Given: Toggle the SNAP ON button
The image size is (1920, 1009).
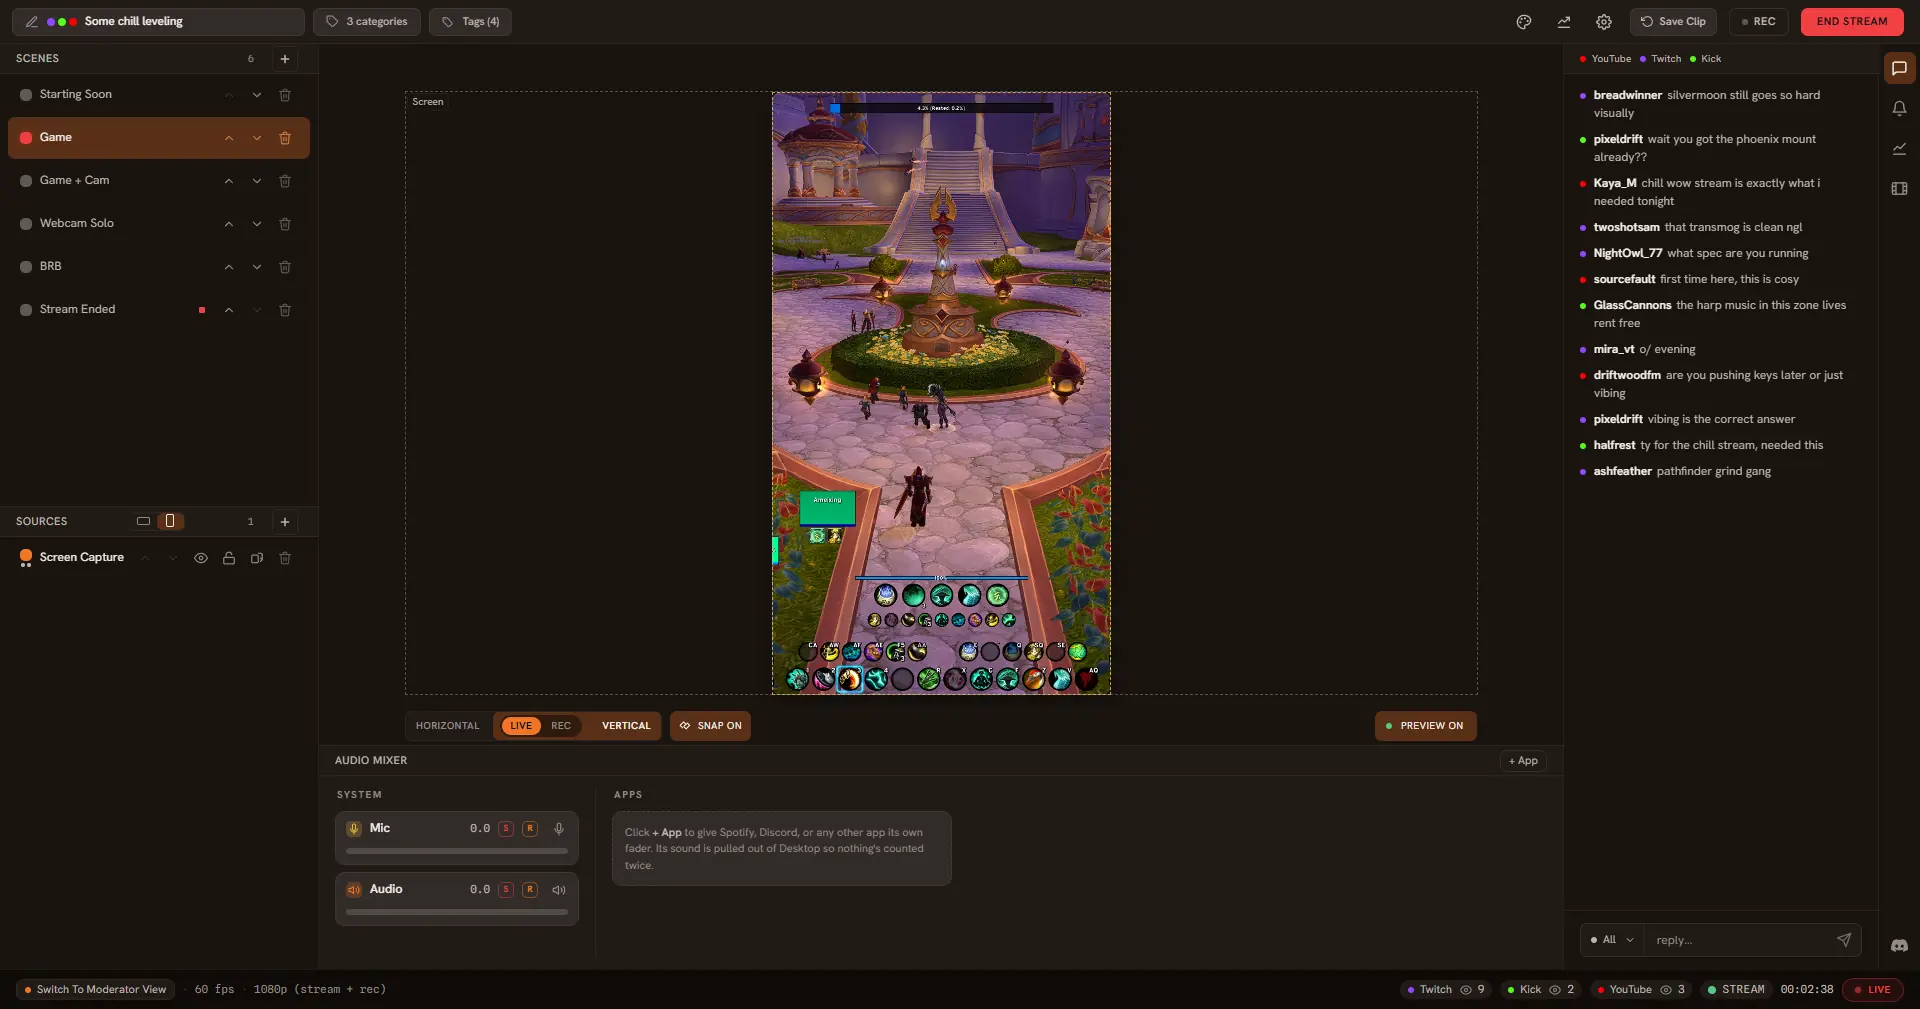Looking at the screenshot, I should [x=710, y=726].
